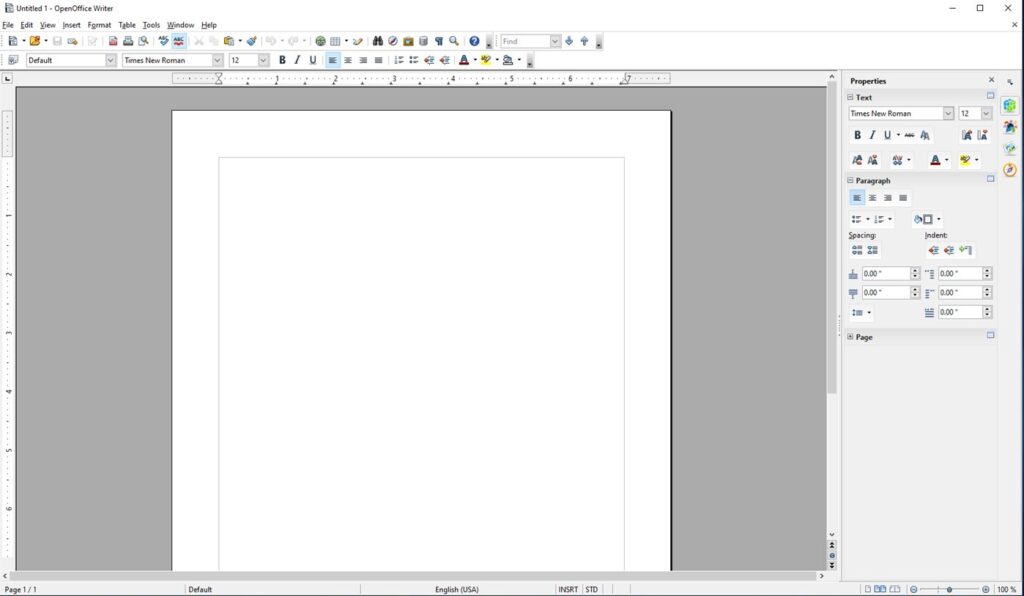
Task: Apply italic formatting
Action: click(297, 60)
